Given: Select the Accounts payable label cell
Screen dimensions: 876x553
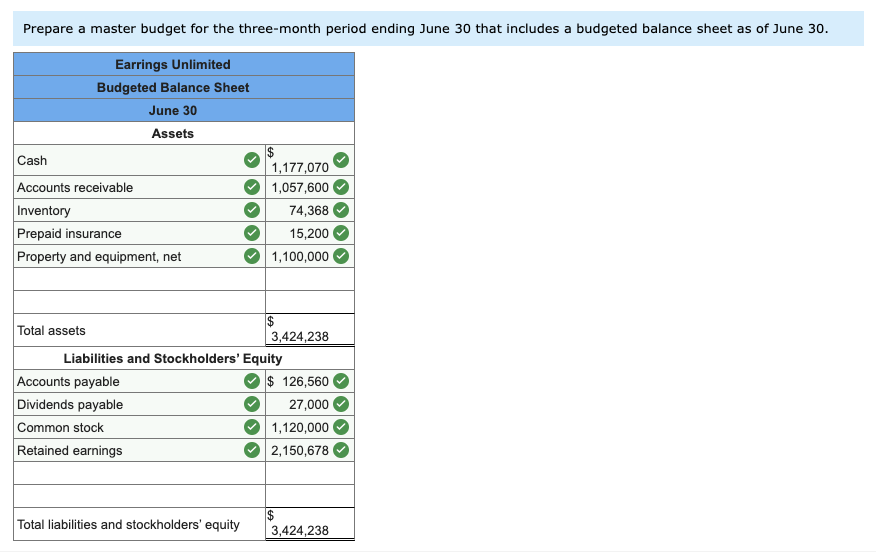Looking at the screenshot, I should 139,381.
